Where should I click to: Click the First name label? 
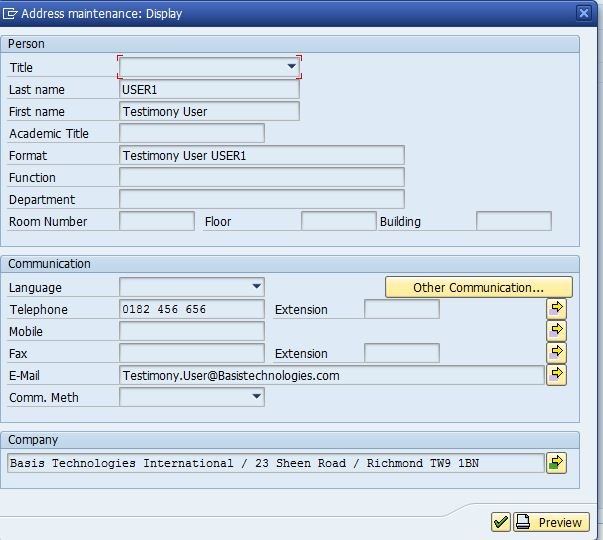[x=37, y=111]
